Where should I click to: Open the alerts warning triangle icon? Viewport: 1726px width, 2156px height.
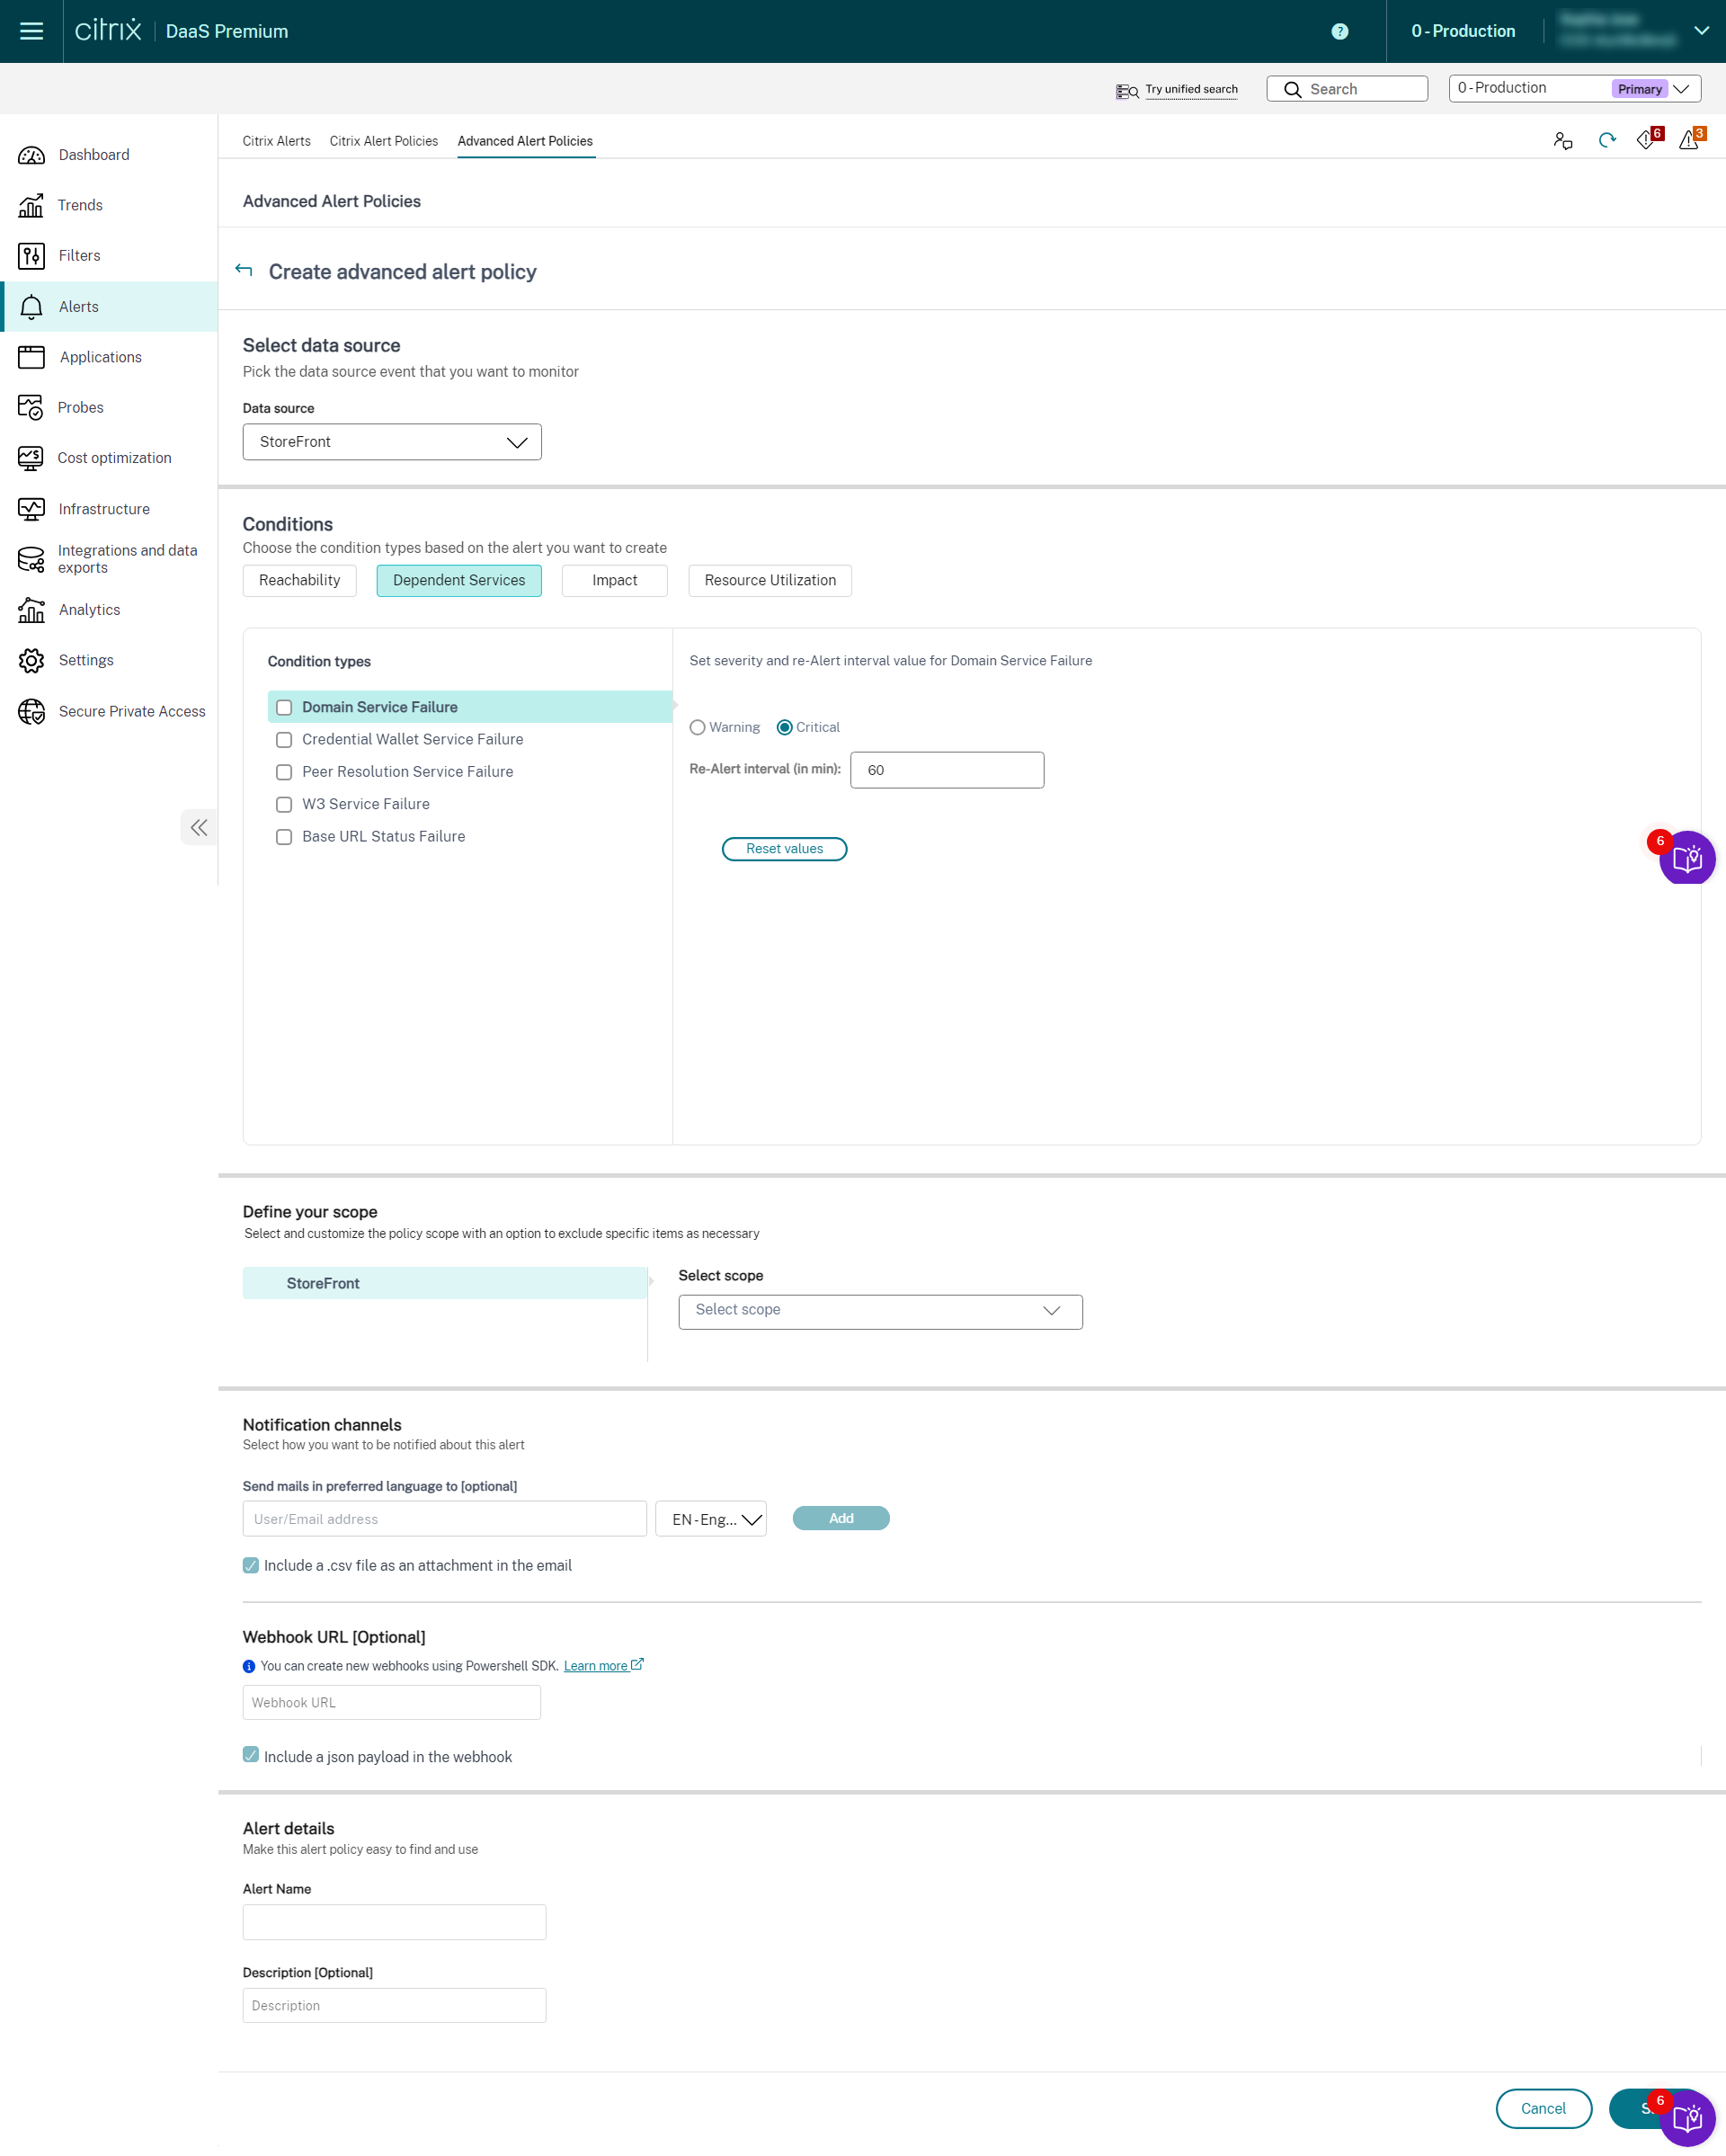[1689, 141]
